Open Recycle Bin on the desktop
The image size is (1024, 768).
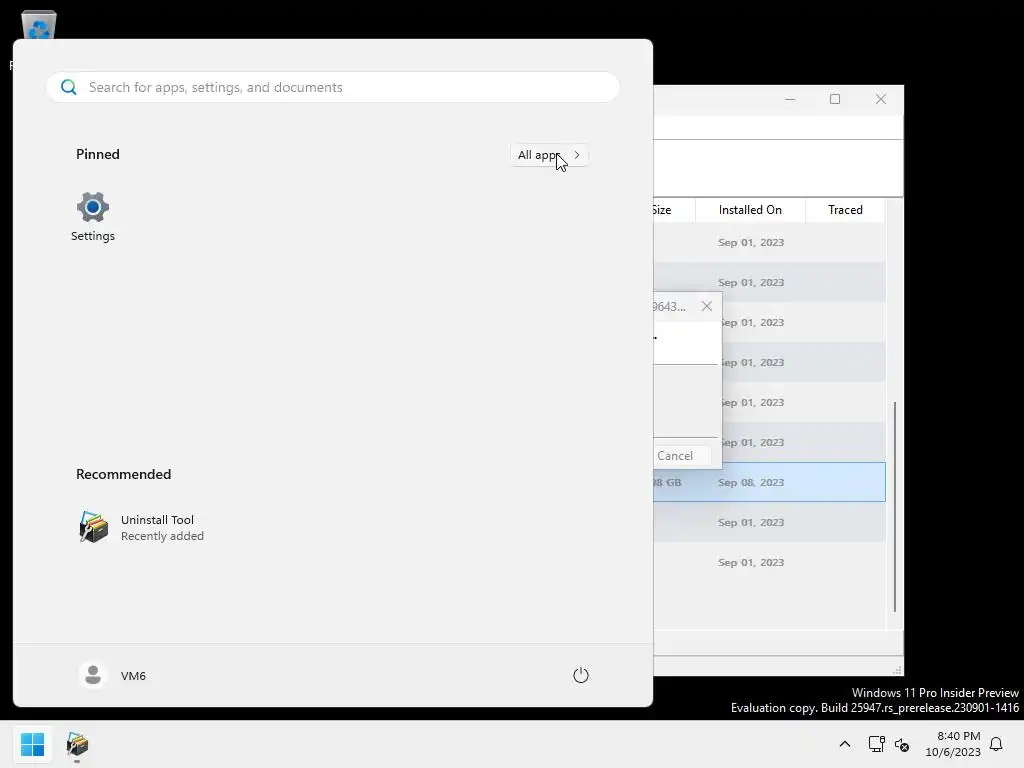click(x=39, y=25)
